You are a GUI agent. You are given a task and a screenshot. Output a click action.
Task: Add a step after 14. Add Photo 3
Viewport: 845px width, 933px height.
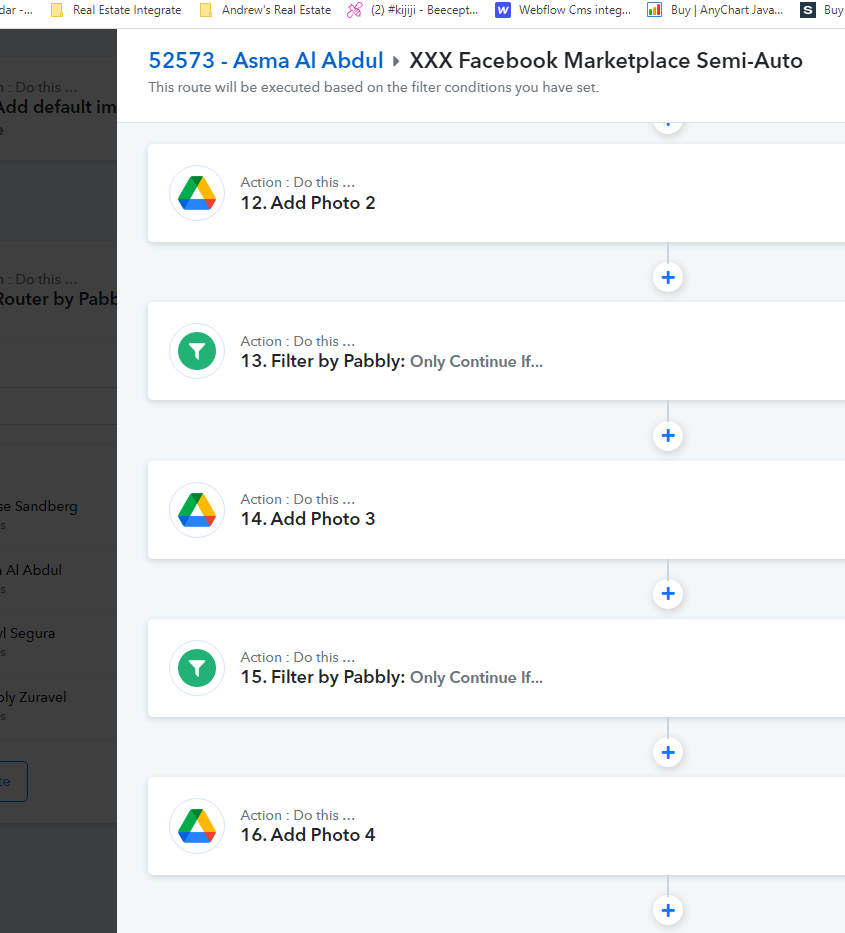click(668, 593)
